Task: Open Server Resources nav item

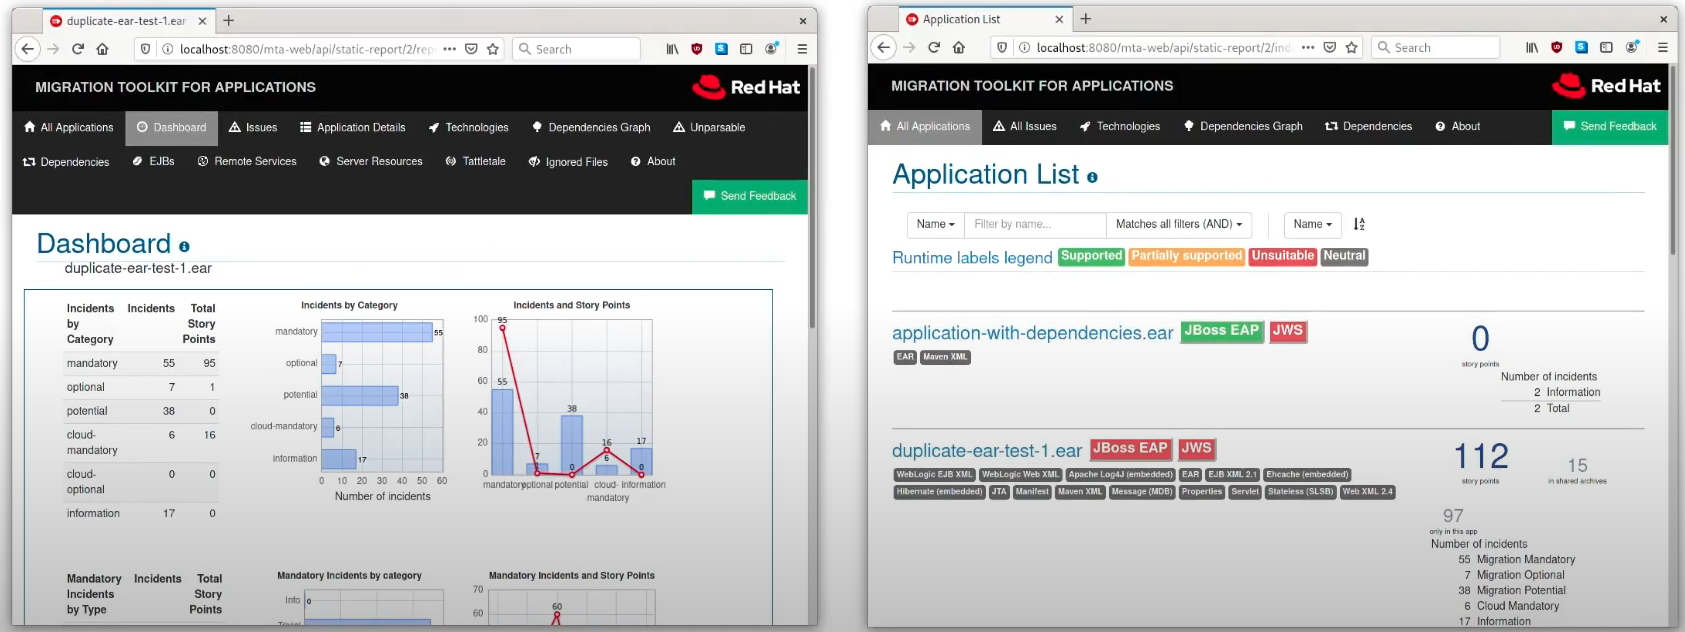Action: [x=371, y=162]
